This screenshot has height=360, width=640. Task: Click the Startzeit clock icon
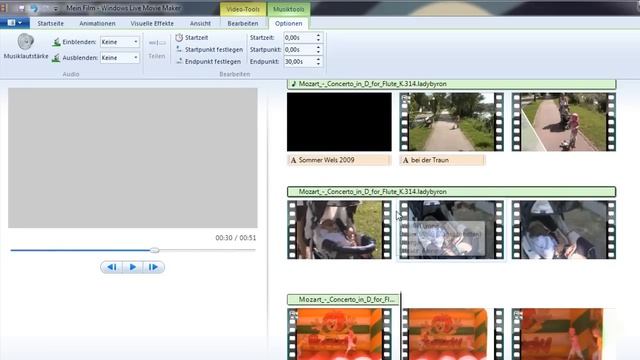click(x=179, y=38)
